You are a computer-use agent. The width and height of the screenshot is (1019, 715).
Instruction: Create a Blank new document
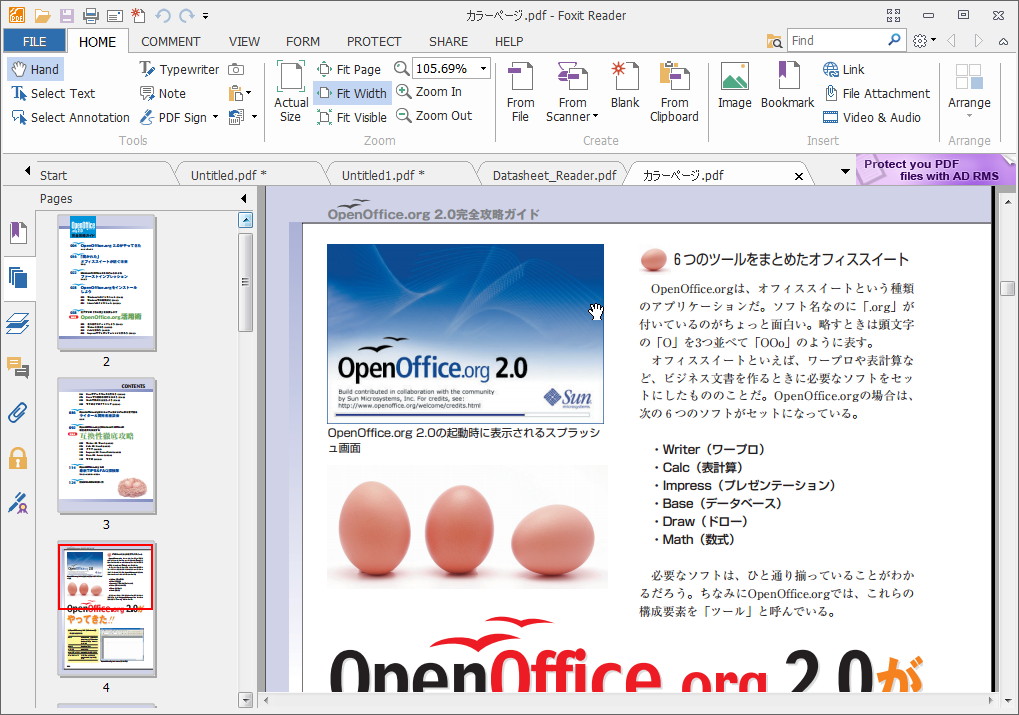pyautogui.click(x=624, y=90)
